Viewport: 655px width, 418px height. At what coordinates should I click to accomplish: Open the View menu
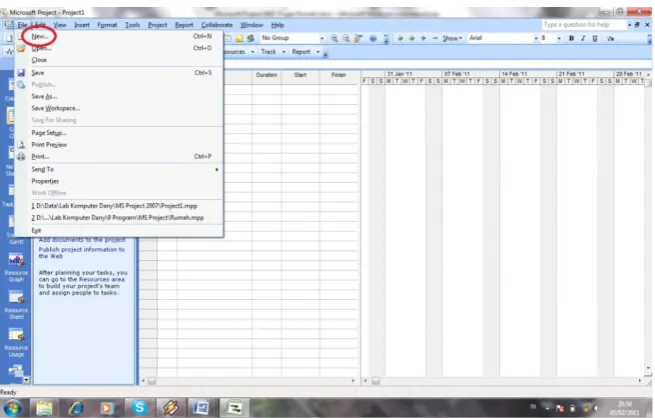pos(60,25)
